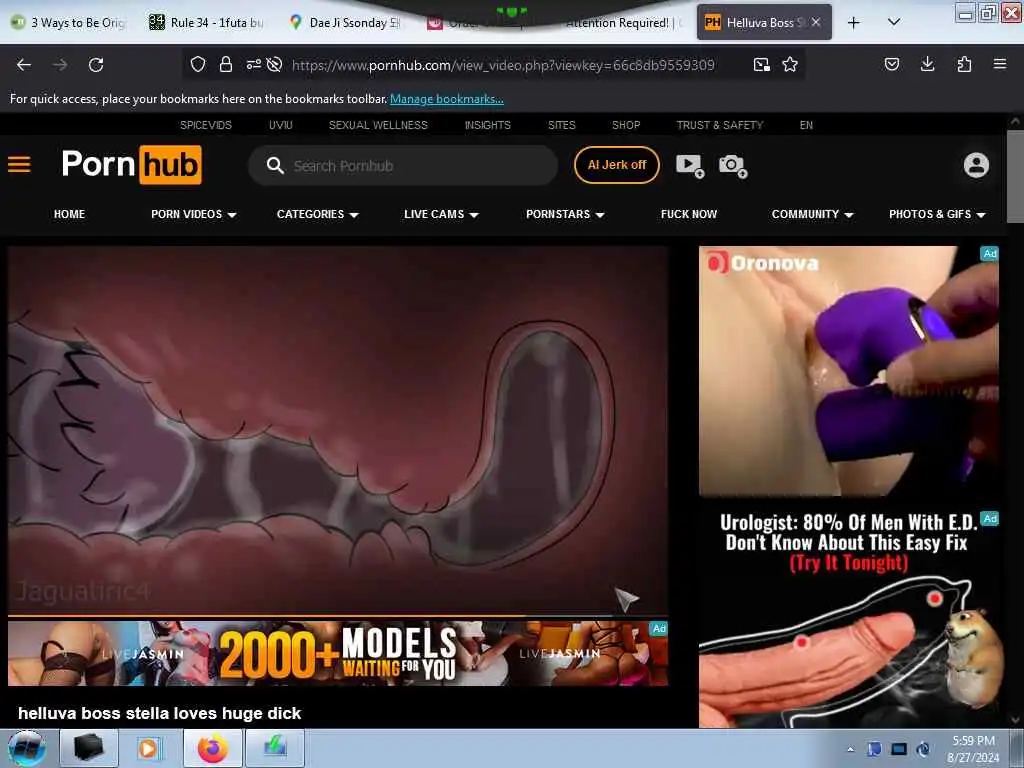Viewport: 1024px width, 768px height.
Task: Expand the dropdown right of LIVE CAMS
Action: click(x=565, y=214)
